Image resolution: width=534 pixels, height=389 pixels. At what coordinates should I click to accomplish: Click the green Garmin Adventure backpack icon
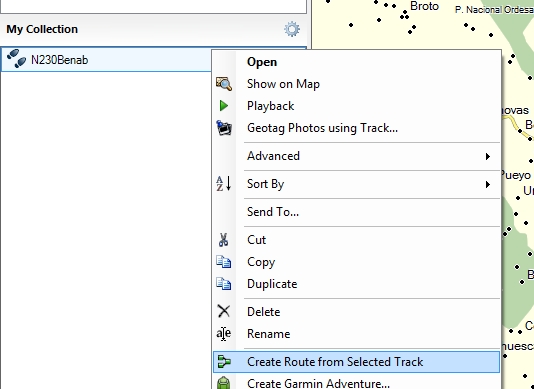pyautogui.click(x=224, y=383)
